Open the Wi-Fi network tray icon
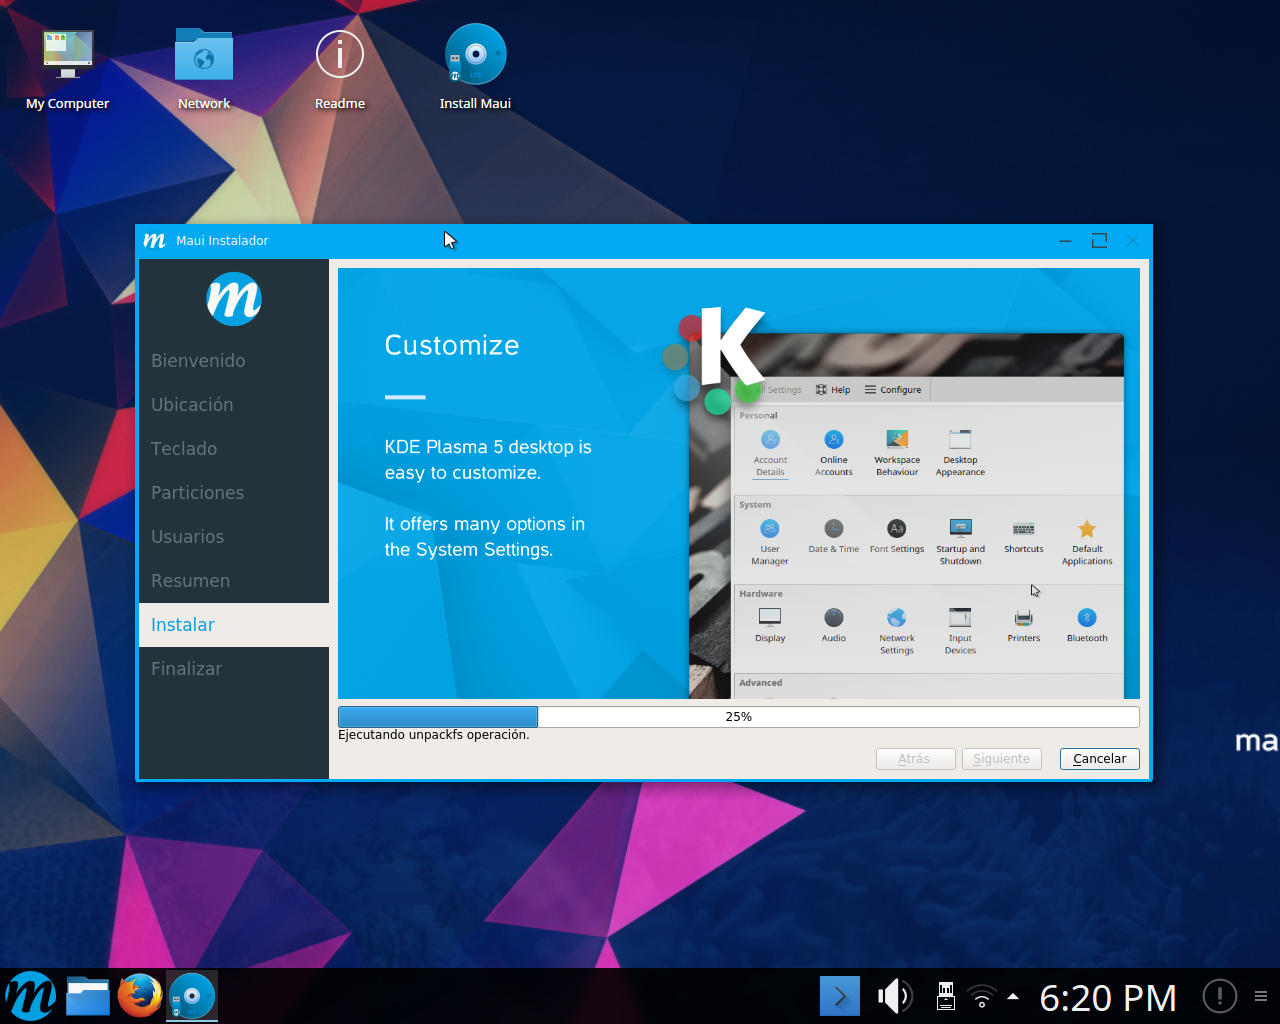This screenshot has width=1280, height=1024. [x=983, y=997]
